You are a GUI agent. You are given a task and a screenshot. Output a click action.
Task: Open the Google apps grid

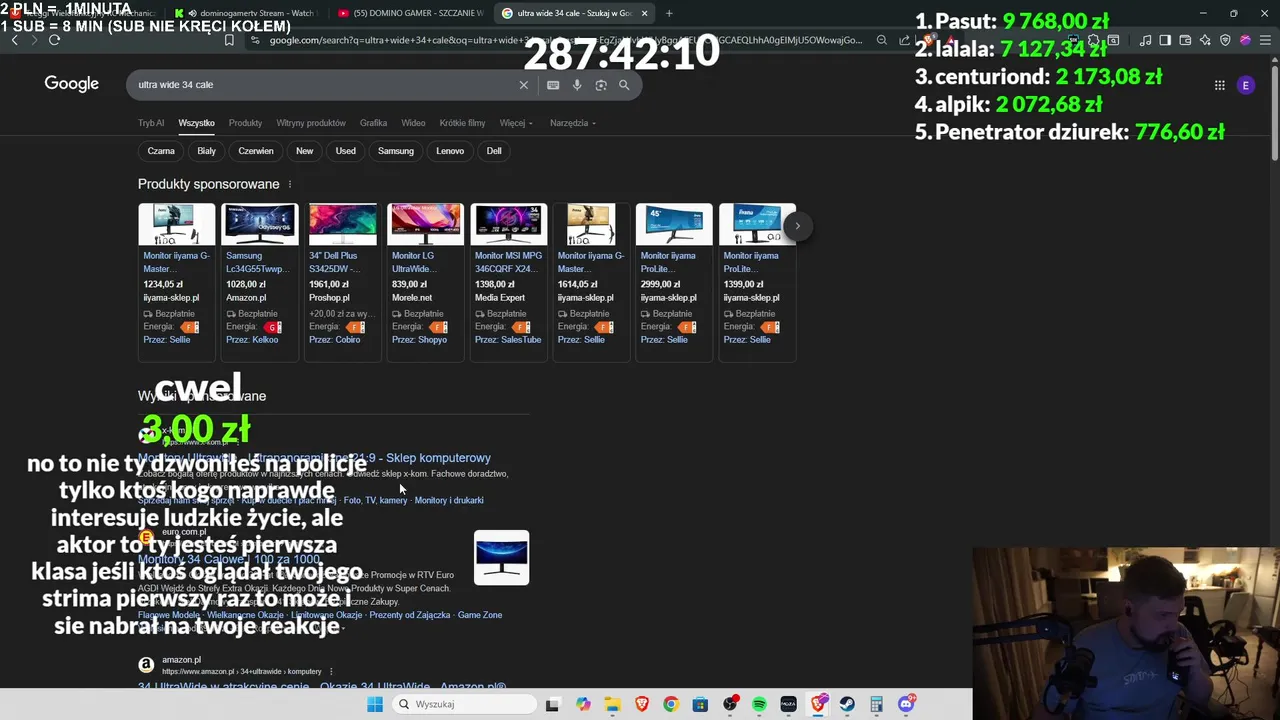pyautogui.click(x=1219, y=85)
